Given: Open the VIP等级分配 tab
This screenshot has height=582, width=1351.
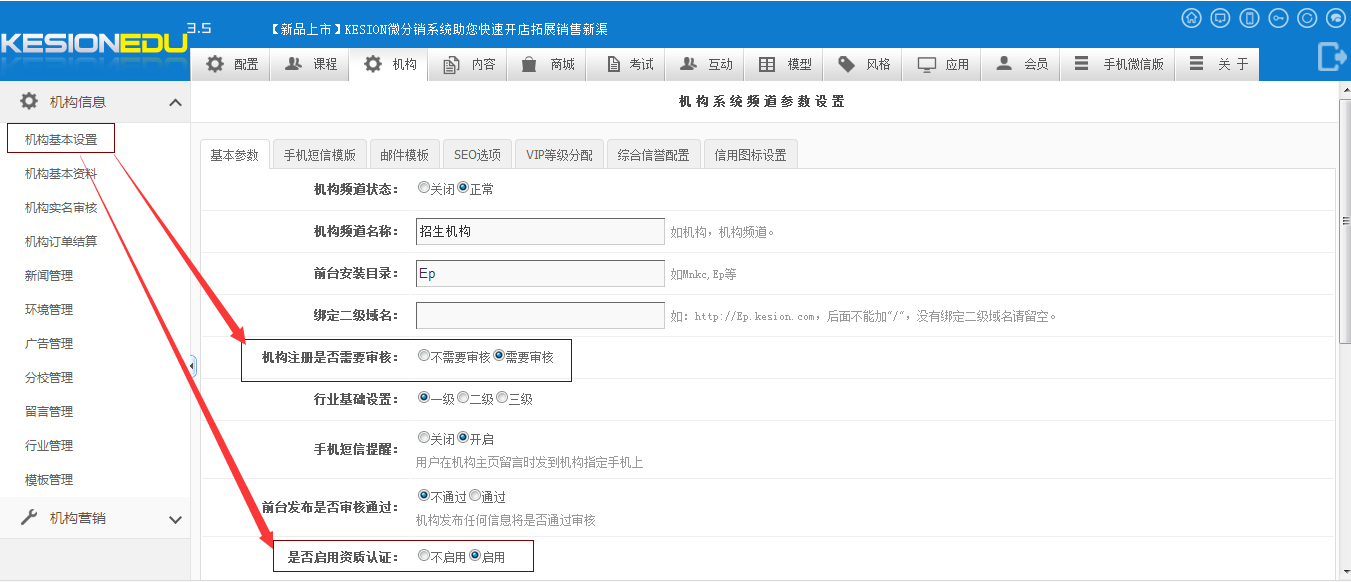Looking at the screenshot, I should coord(559,155).
